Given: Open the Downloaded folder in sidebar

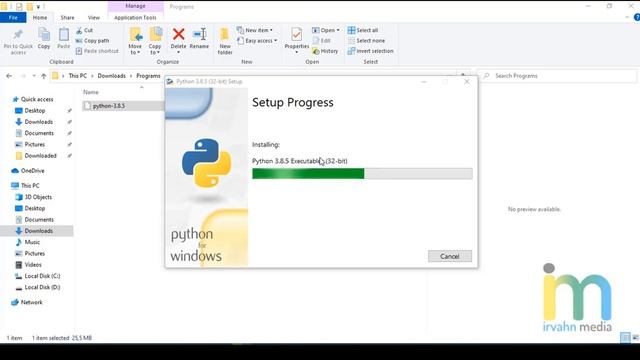Looking at the screenshot, I should (40, 156).
